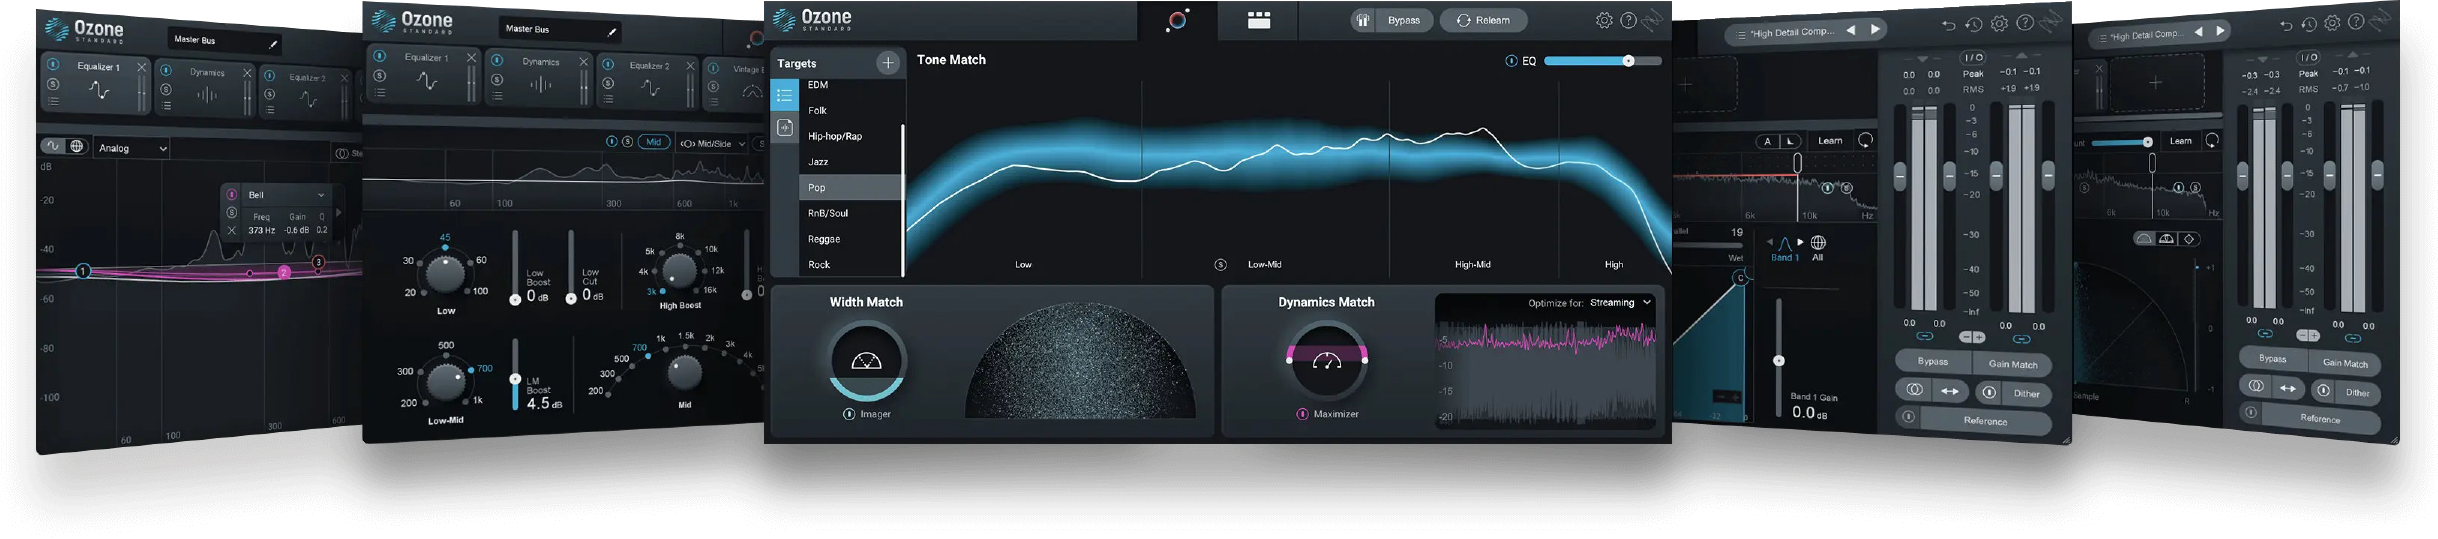
Task: Select the targets list view icon
Action: 785,96
